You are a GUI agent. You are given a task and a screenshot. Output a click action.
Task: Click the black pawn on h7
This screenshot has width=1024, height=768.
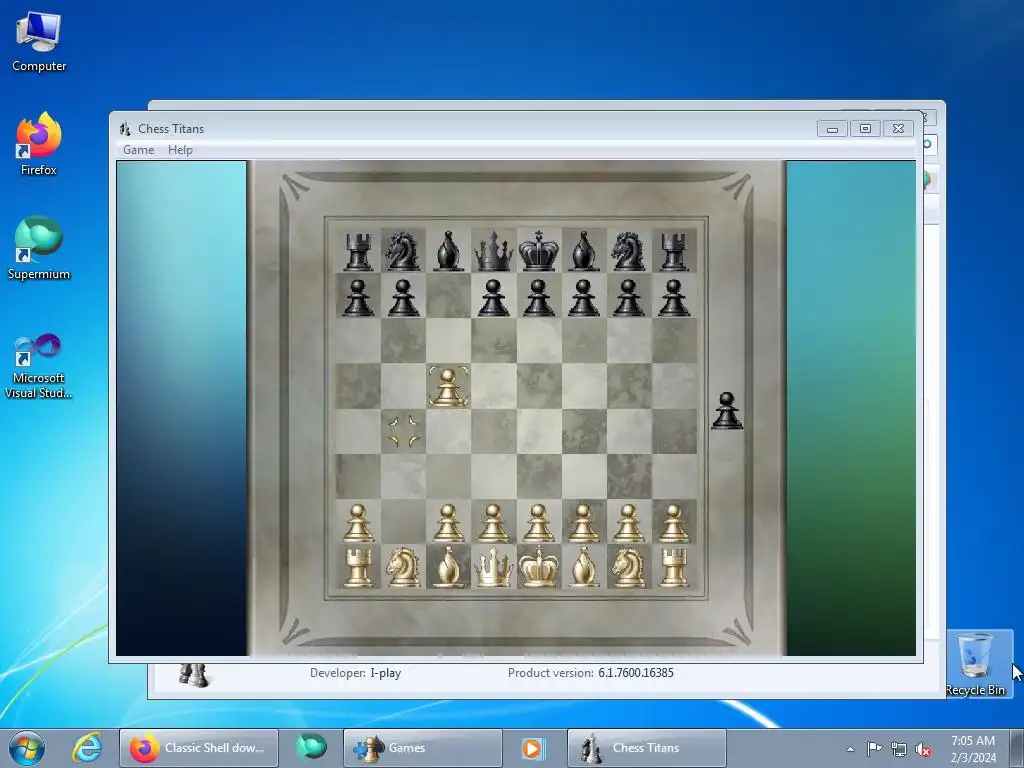(x=673, y=298)
